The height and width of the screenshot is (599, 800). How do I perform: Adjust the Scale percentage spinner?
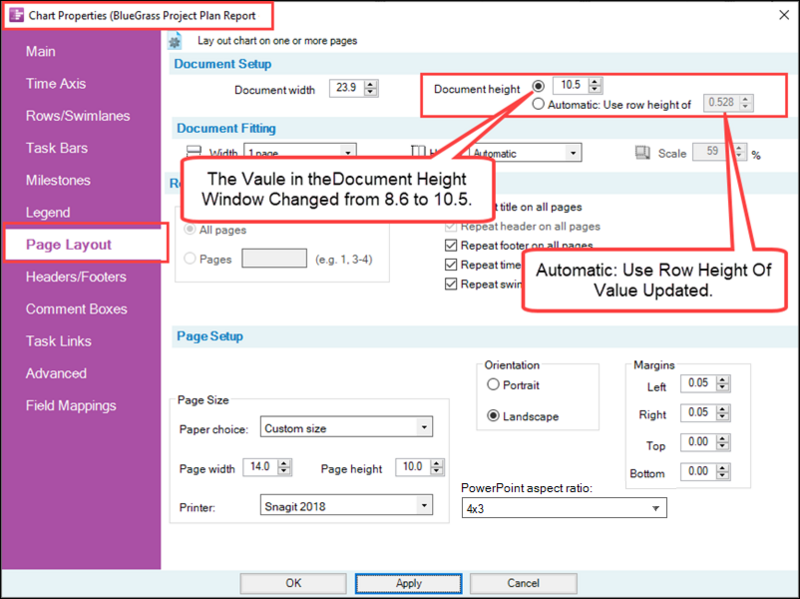point(738,152)
